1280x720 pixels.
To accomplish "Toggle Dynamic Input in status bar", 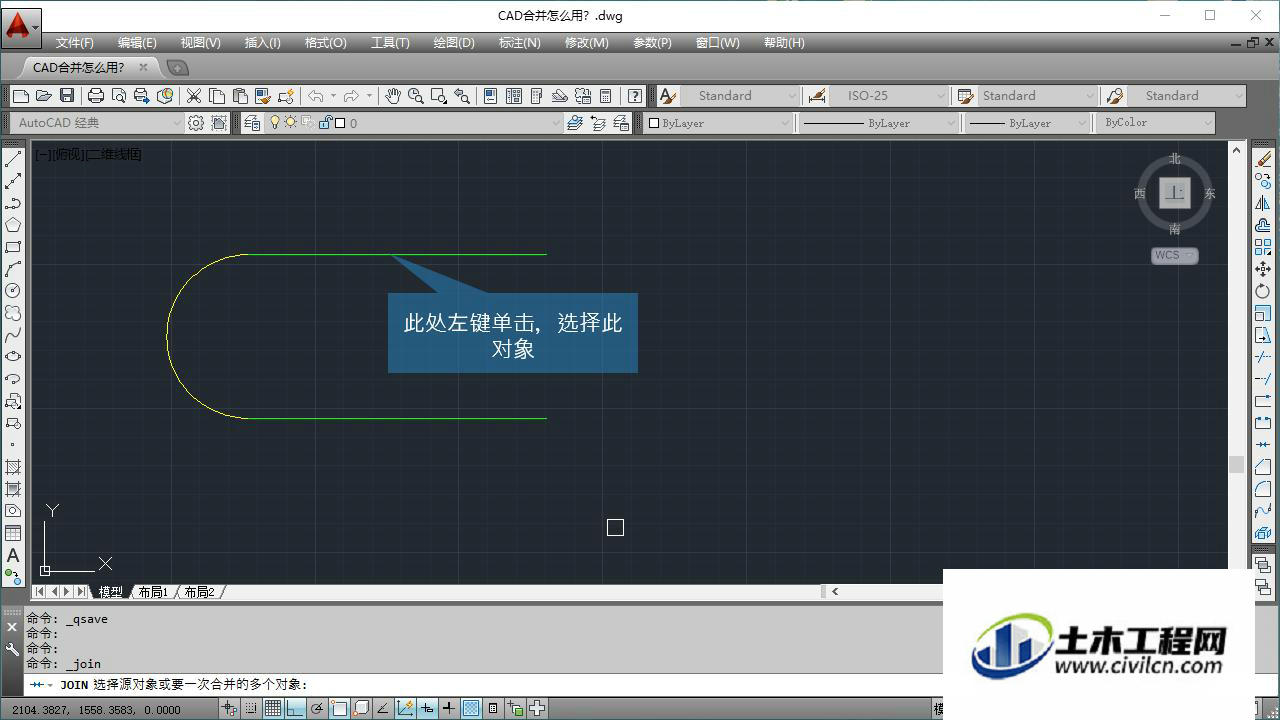I will click(x=427, y=709).
